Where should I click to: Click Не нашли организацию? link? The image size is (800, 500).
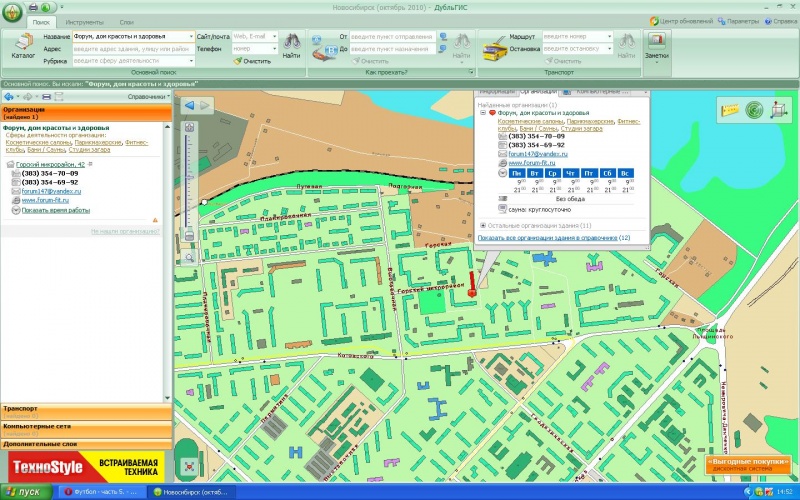point(125,231)
